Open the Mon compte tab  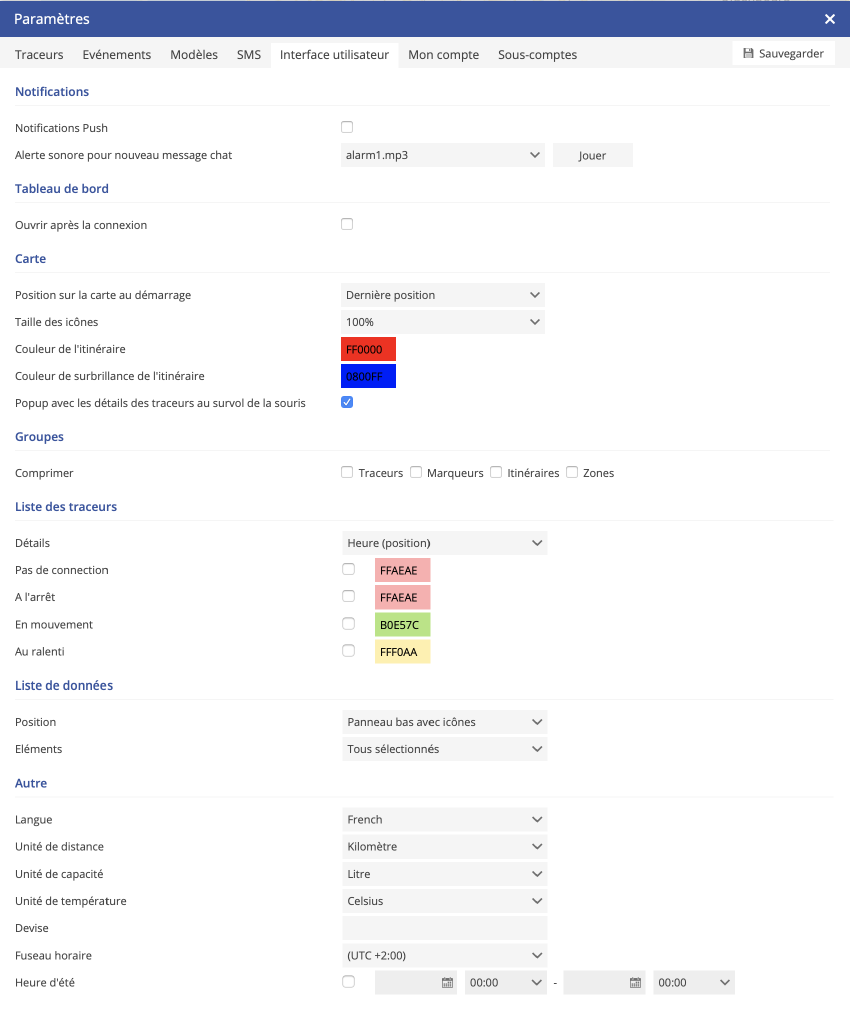click(443, 55)
